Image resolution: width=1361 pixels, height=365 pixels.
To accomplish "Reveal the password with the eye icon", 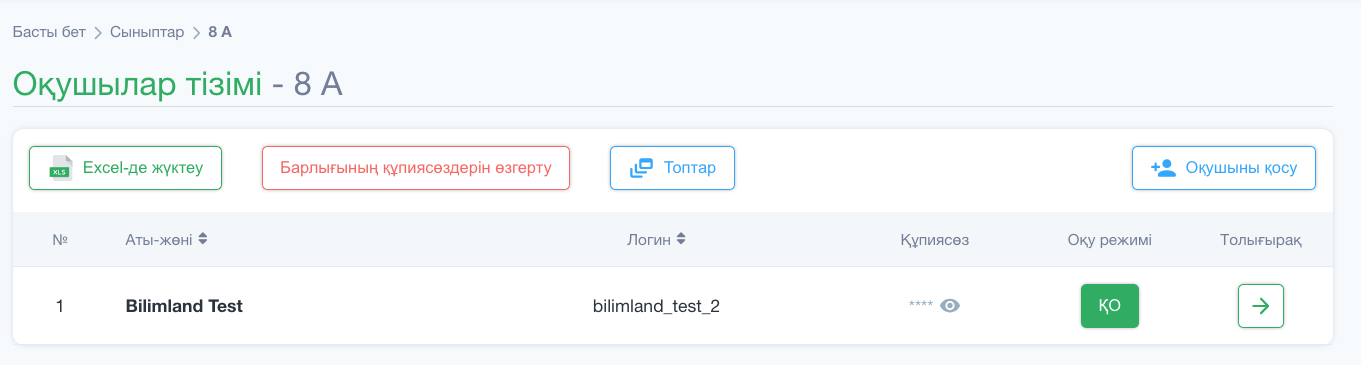I will (950, 306).
